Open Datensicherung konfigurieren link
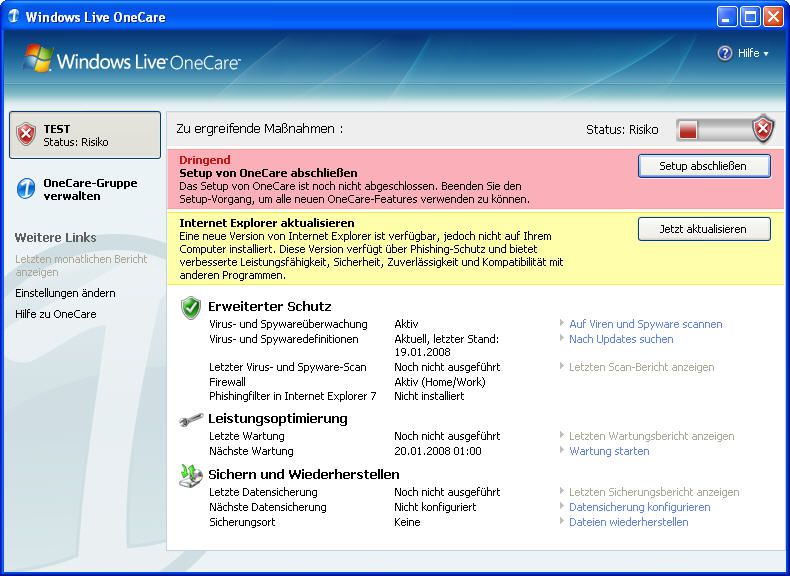This screenshot has height=576, width=790. (x=639, y=507)
